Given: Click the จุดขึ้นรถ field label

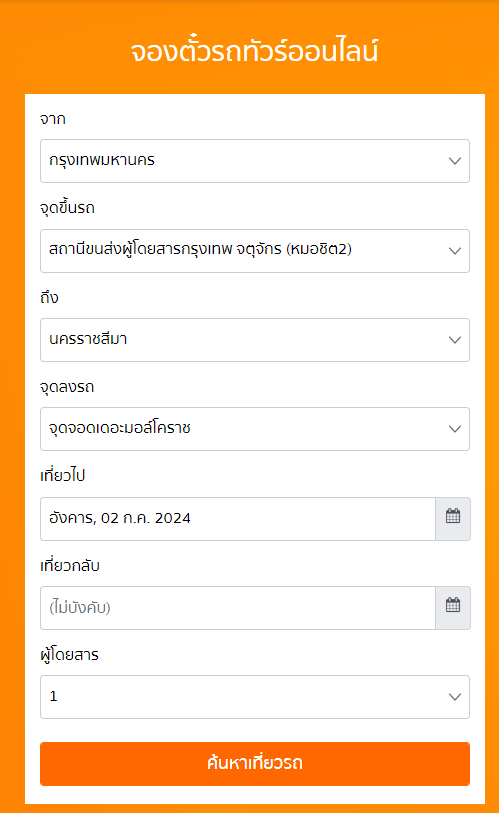Looking at the screenshot, I should point(67,208).
